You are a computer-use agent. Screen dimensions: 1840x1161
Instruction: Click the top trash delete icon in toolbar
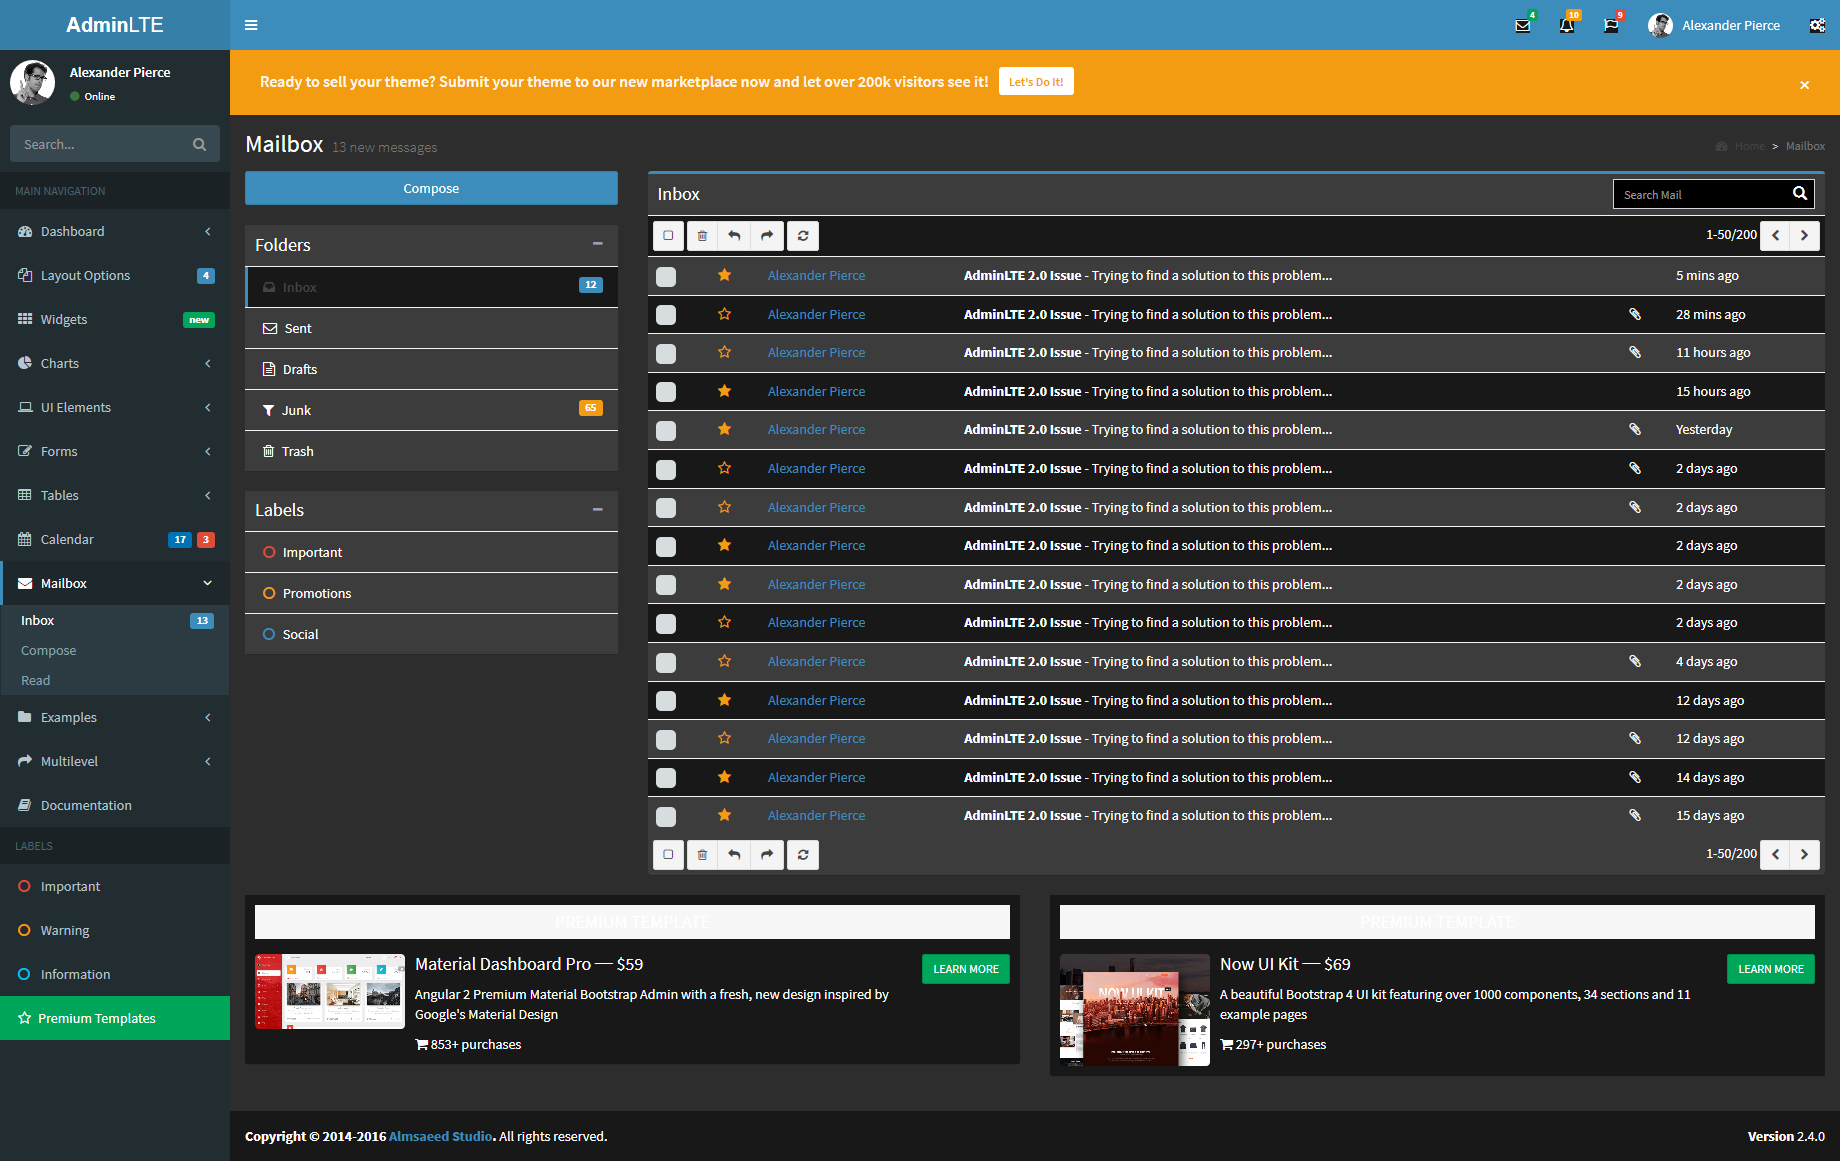[702, 236]
